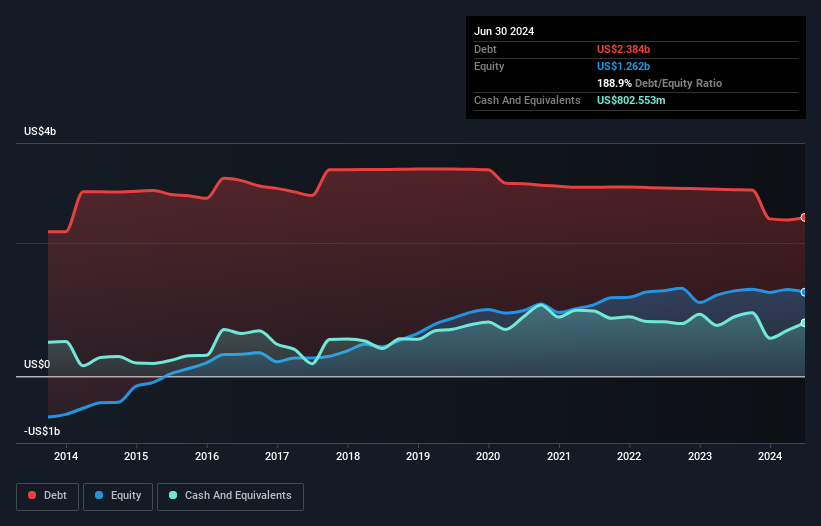Select the US$2.384b debt value
This screenshot has height=526, width=821.
tap(623, 49)
